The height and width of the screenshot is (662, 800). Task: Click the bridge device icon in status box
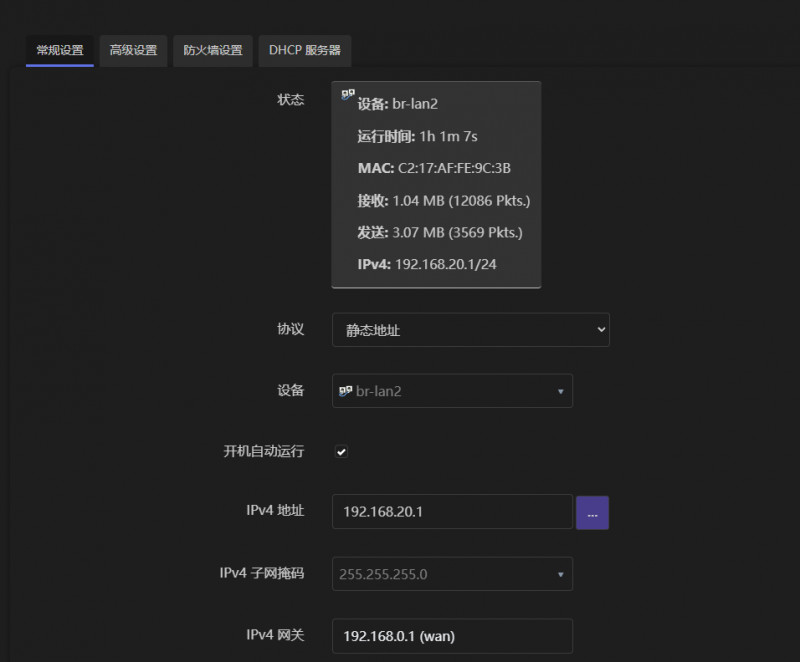click(348, 95)
